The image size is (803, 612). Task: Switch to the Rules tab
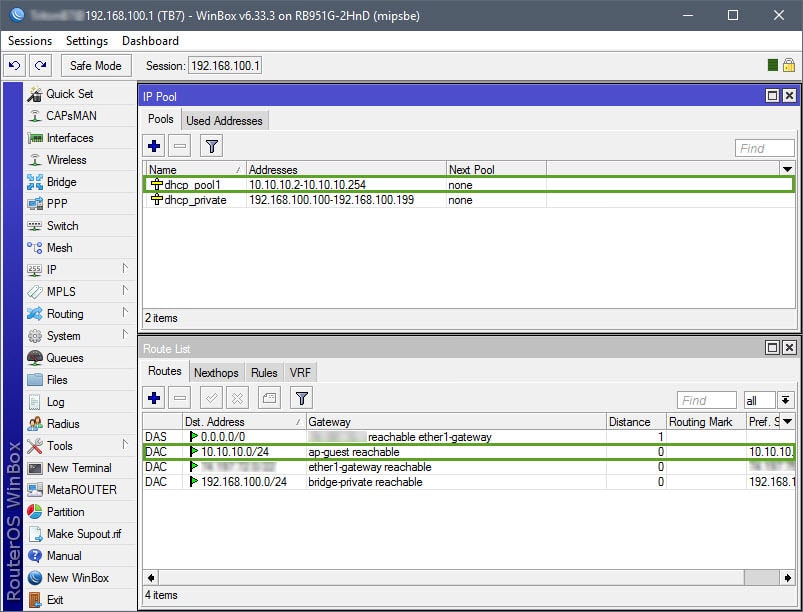coord(264,373)
